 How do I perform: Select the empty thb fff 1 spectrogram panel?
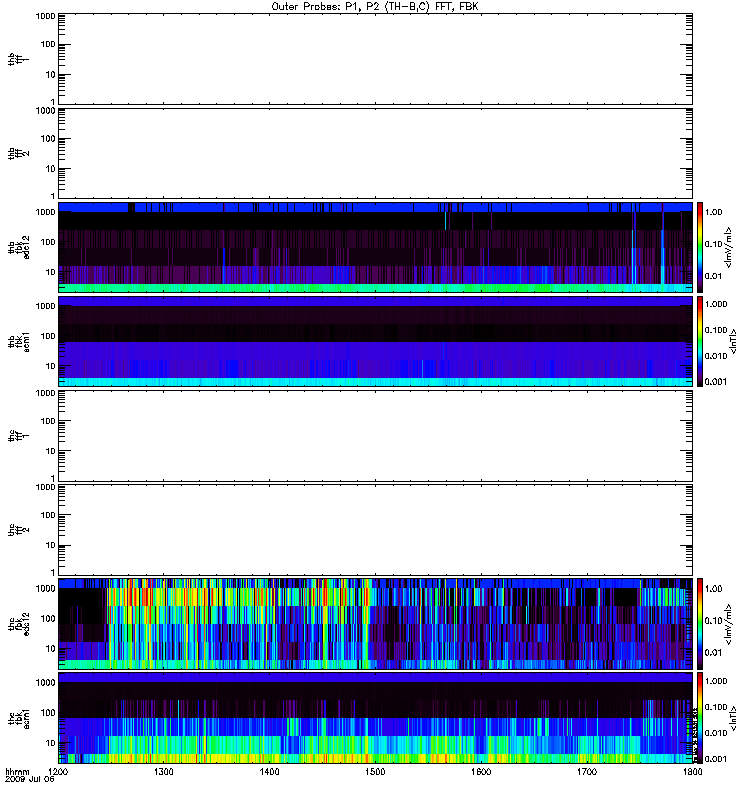pyautogui.click(x=375, y=59)
